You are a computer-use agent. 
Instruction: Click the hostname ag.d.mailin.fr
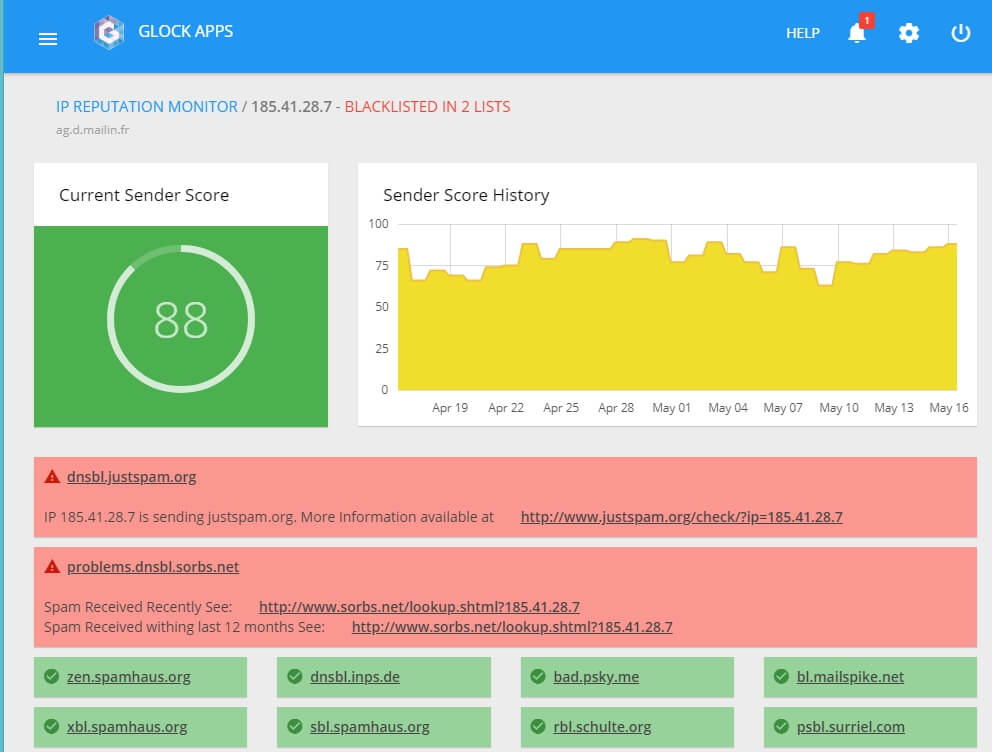pos(92,130)
